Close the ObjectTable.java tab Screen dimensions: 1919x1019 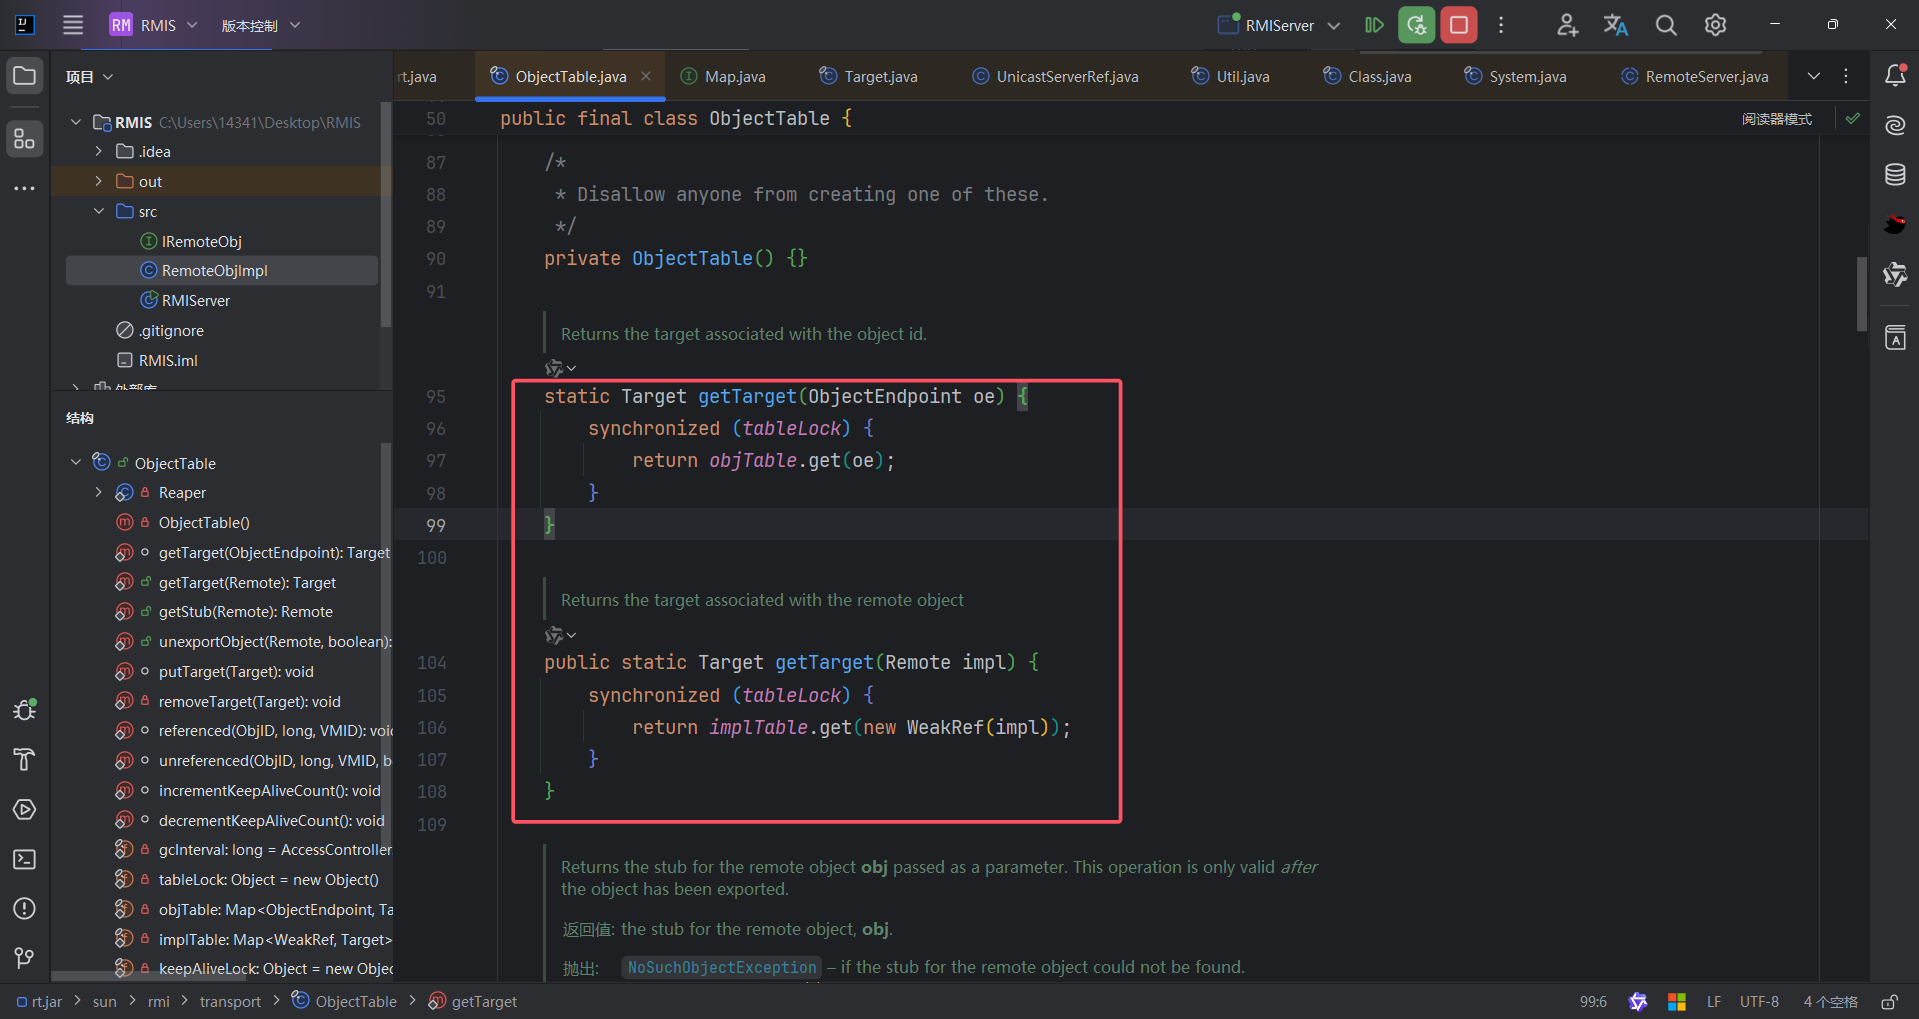point(646,76)
